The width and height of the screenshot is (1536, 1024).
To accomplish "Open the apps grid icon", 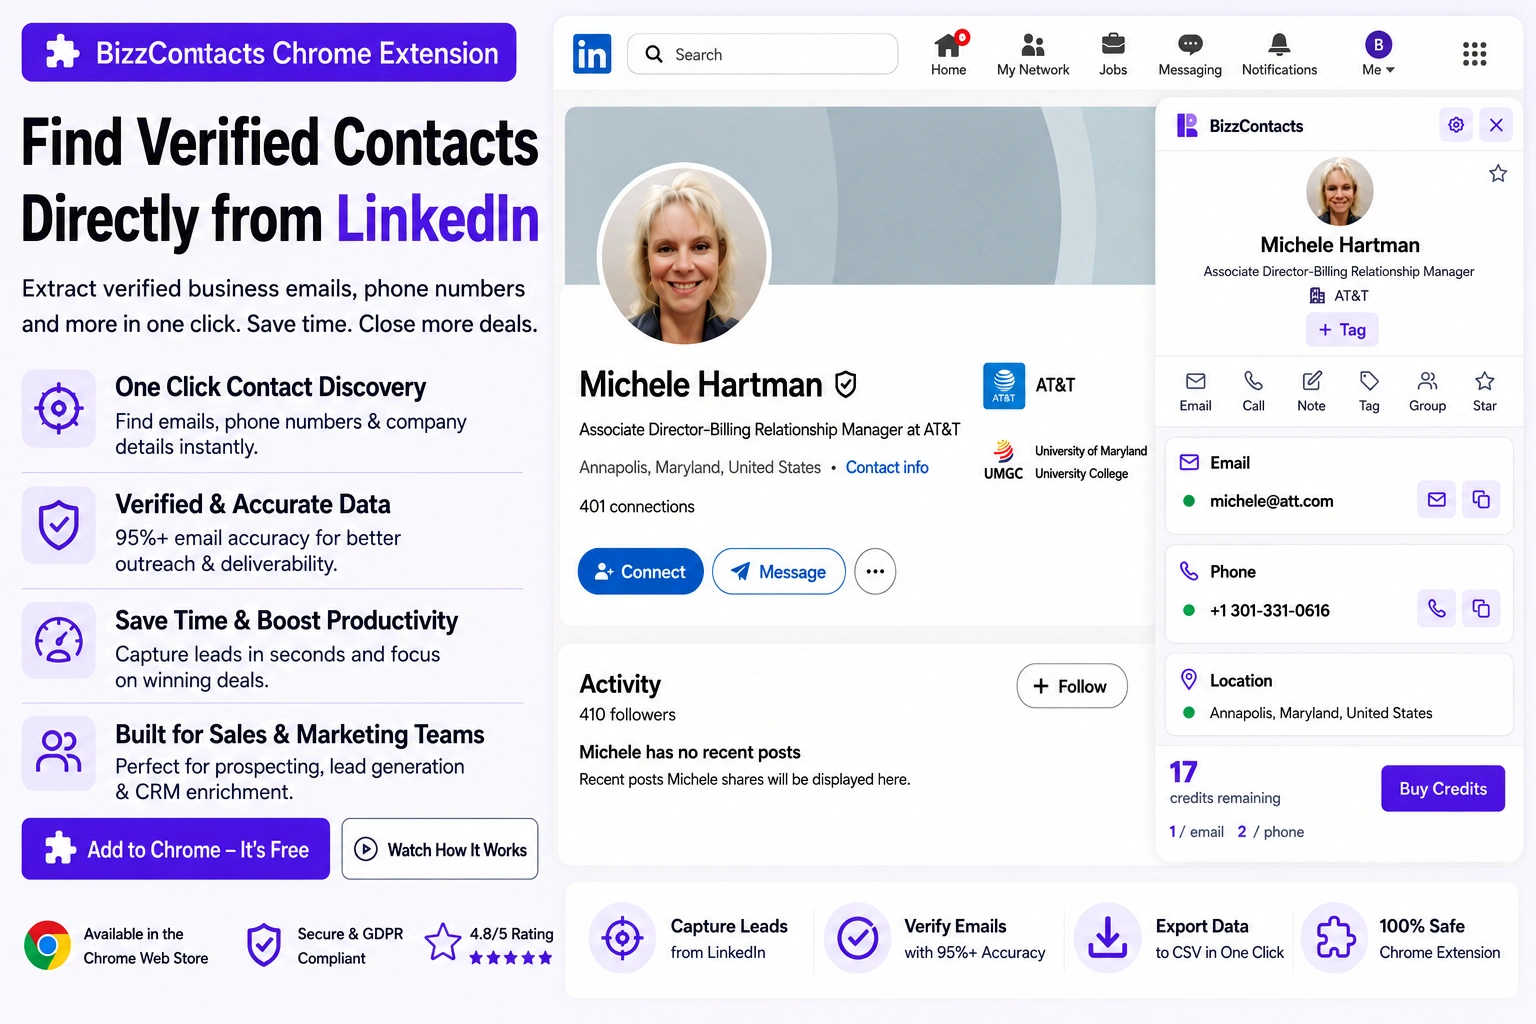I will pos(1474,54).
